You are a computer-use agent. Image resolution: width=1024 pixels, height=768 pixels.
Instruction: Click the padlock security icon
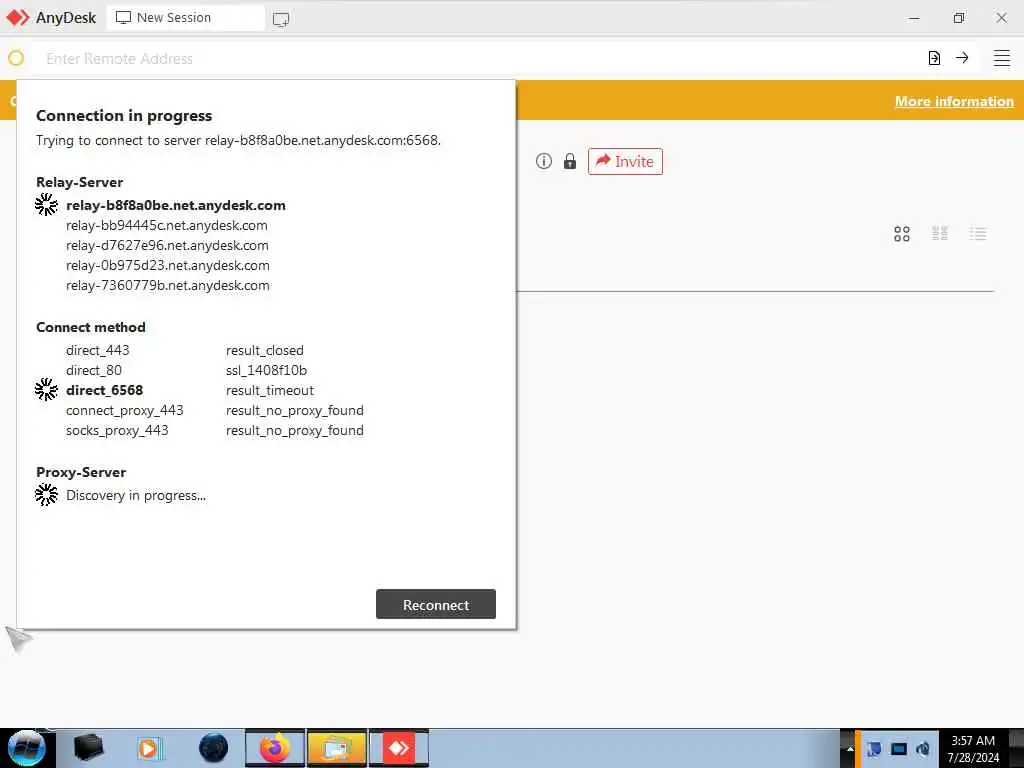(x=569, y=161)
